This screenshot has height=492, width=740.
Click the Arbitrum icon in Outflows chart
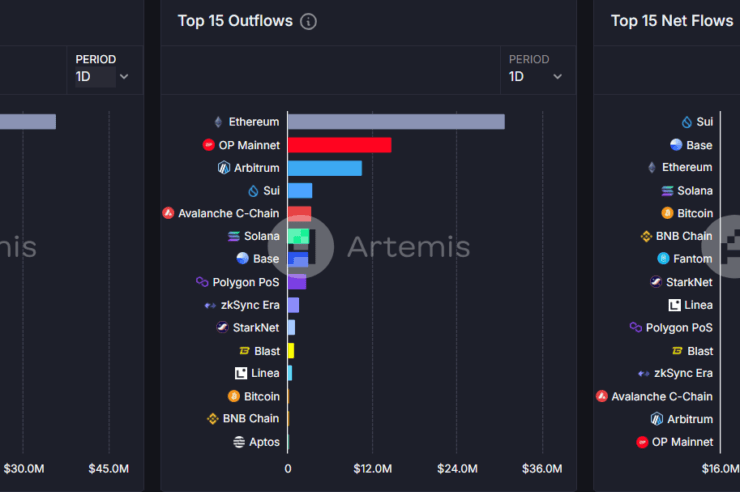pos(224,167)
